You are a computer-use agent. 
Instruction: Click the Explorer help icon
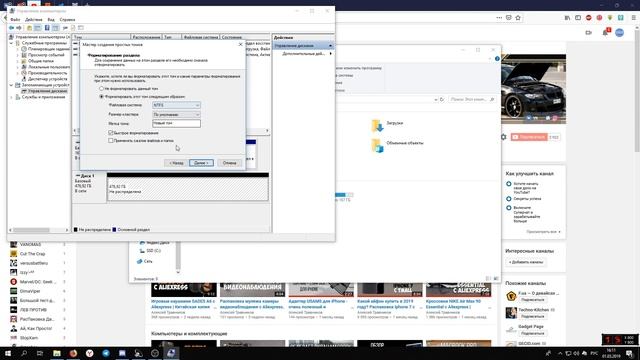click(x=497, y=59)
